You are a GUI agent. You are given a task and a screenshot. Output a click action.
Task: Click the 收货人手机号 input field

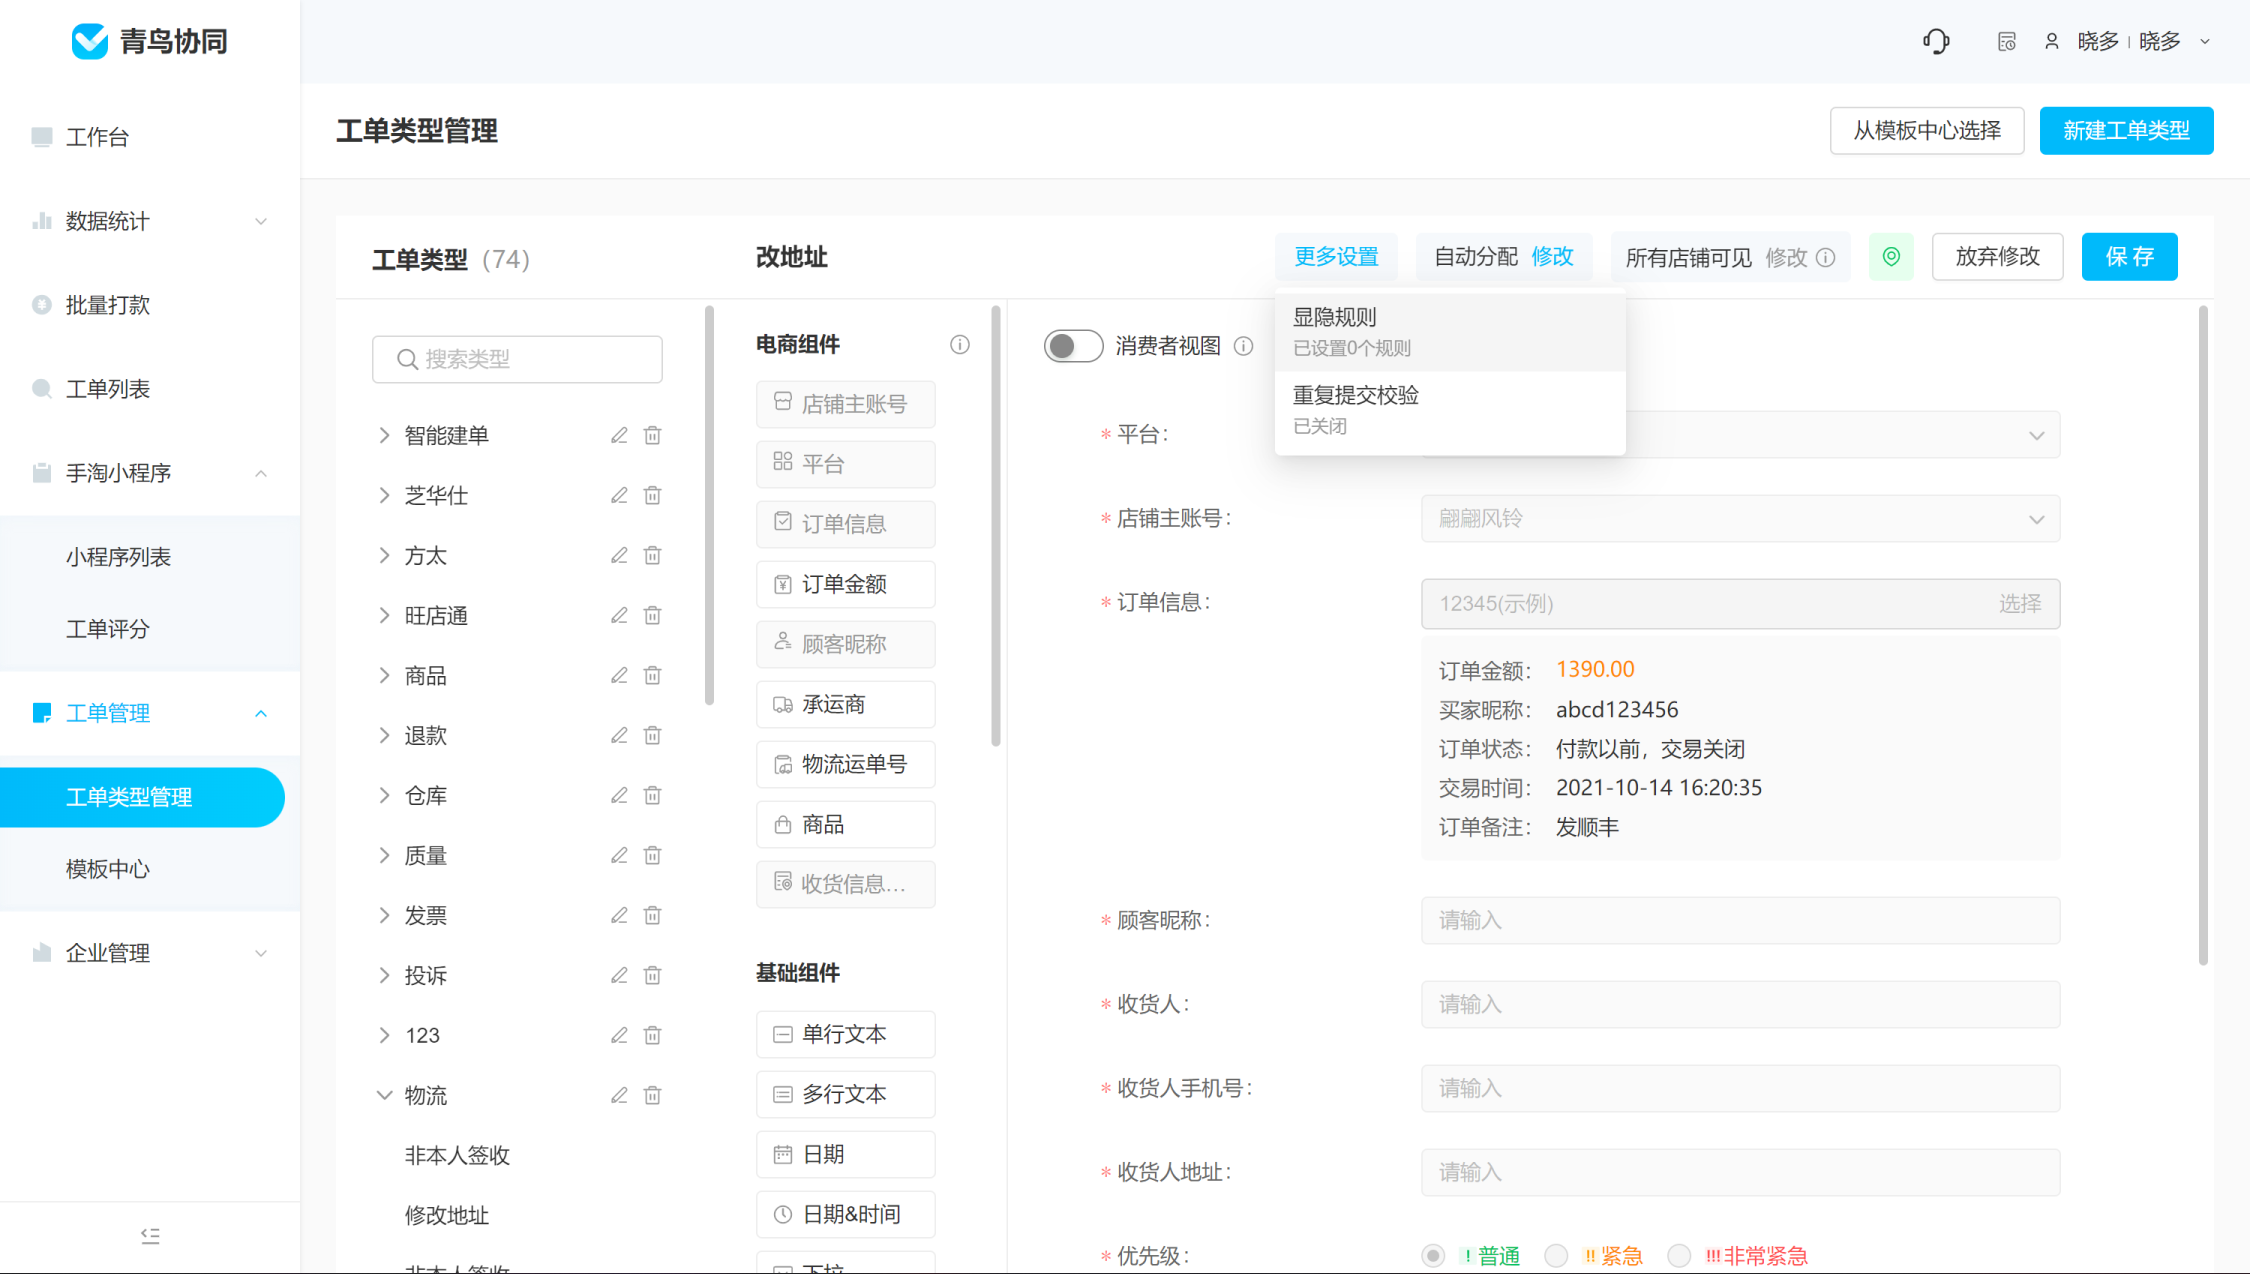coord(1740,1088)
